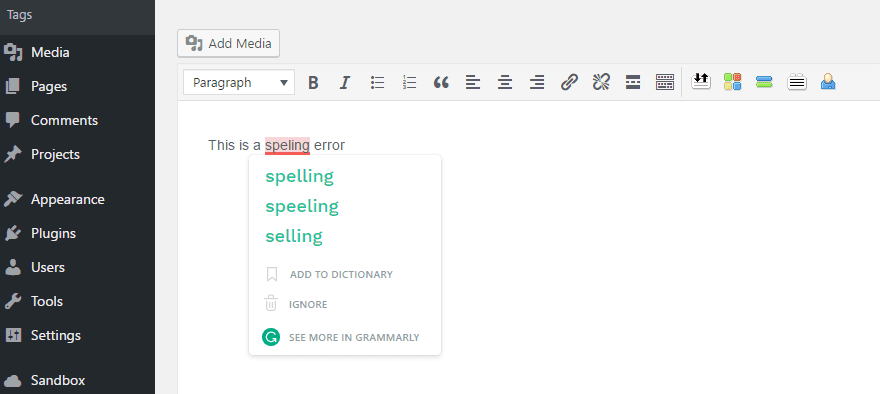The image size is (880, 394).
Task: Click the insert link icon
Action: click(569, 83)
